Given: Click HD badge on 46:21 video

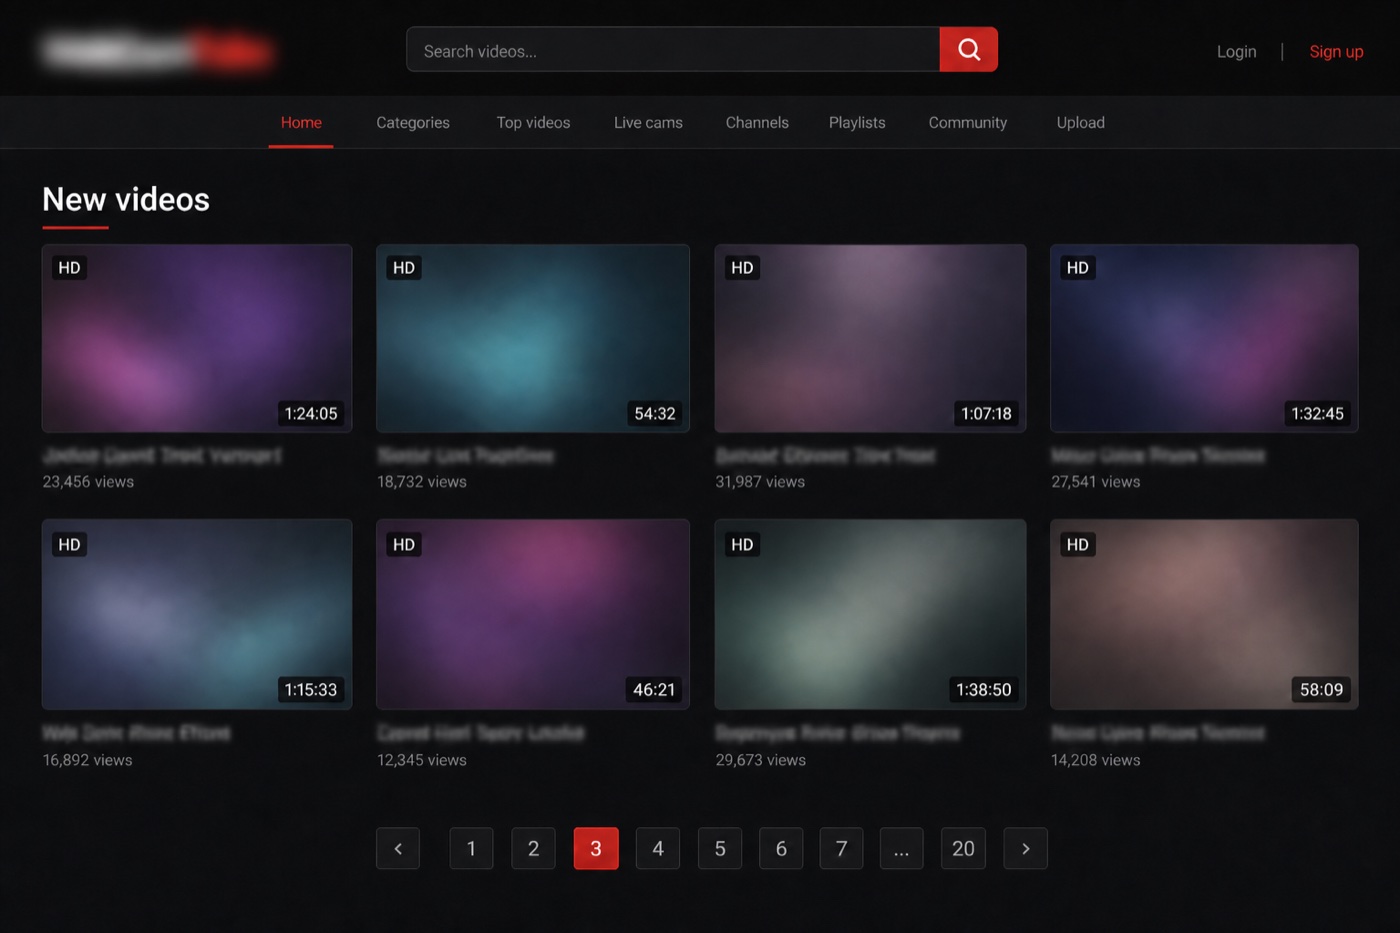Looking at the screenshot, I should (404, 544).
